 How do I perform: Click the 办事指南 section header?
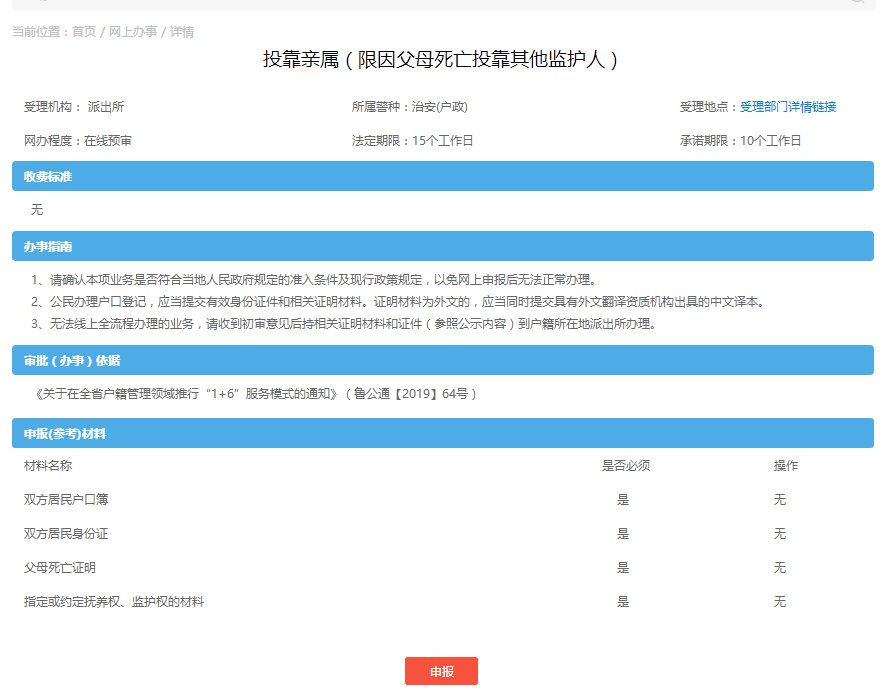click(49, 246)
